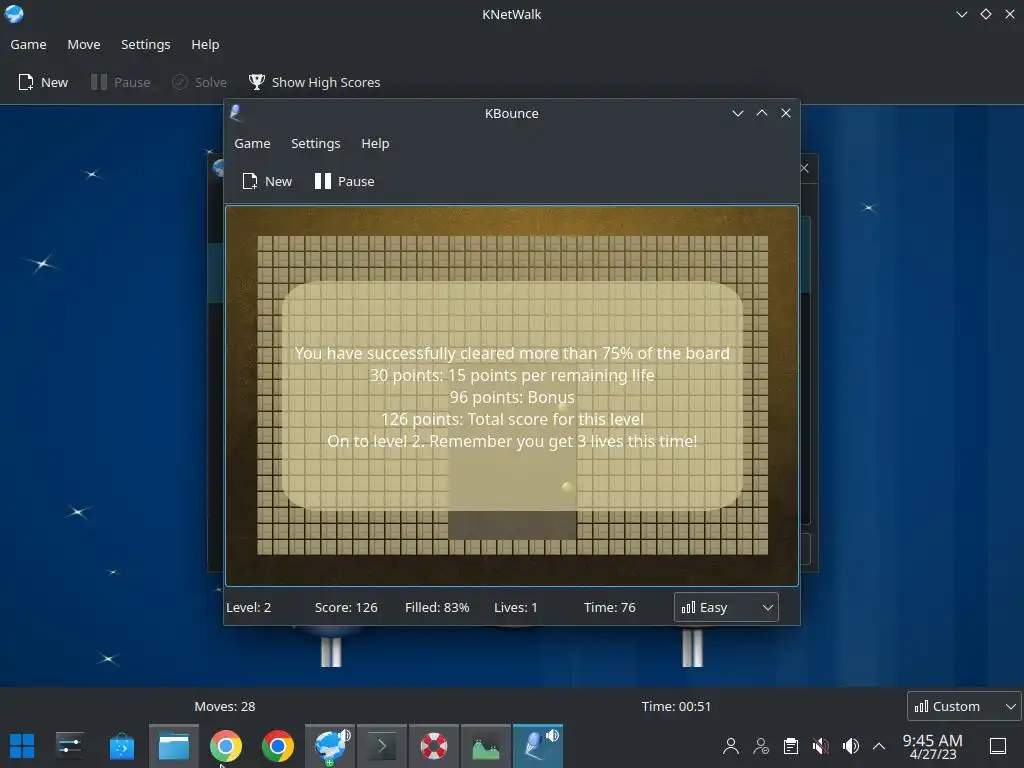1024x768 pixels.
Task: Open the Easy difficulty dropdown in KBounce
Action: click(x=726, y=607)
